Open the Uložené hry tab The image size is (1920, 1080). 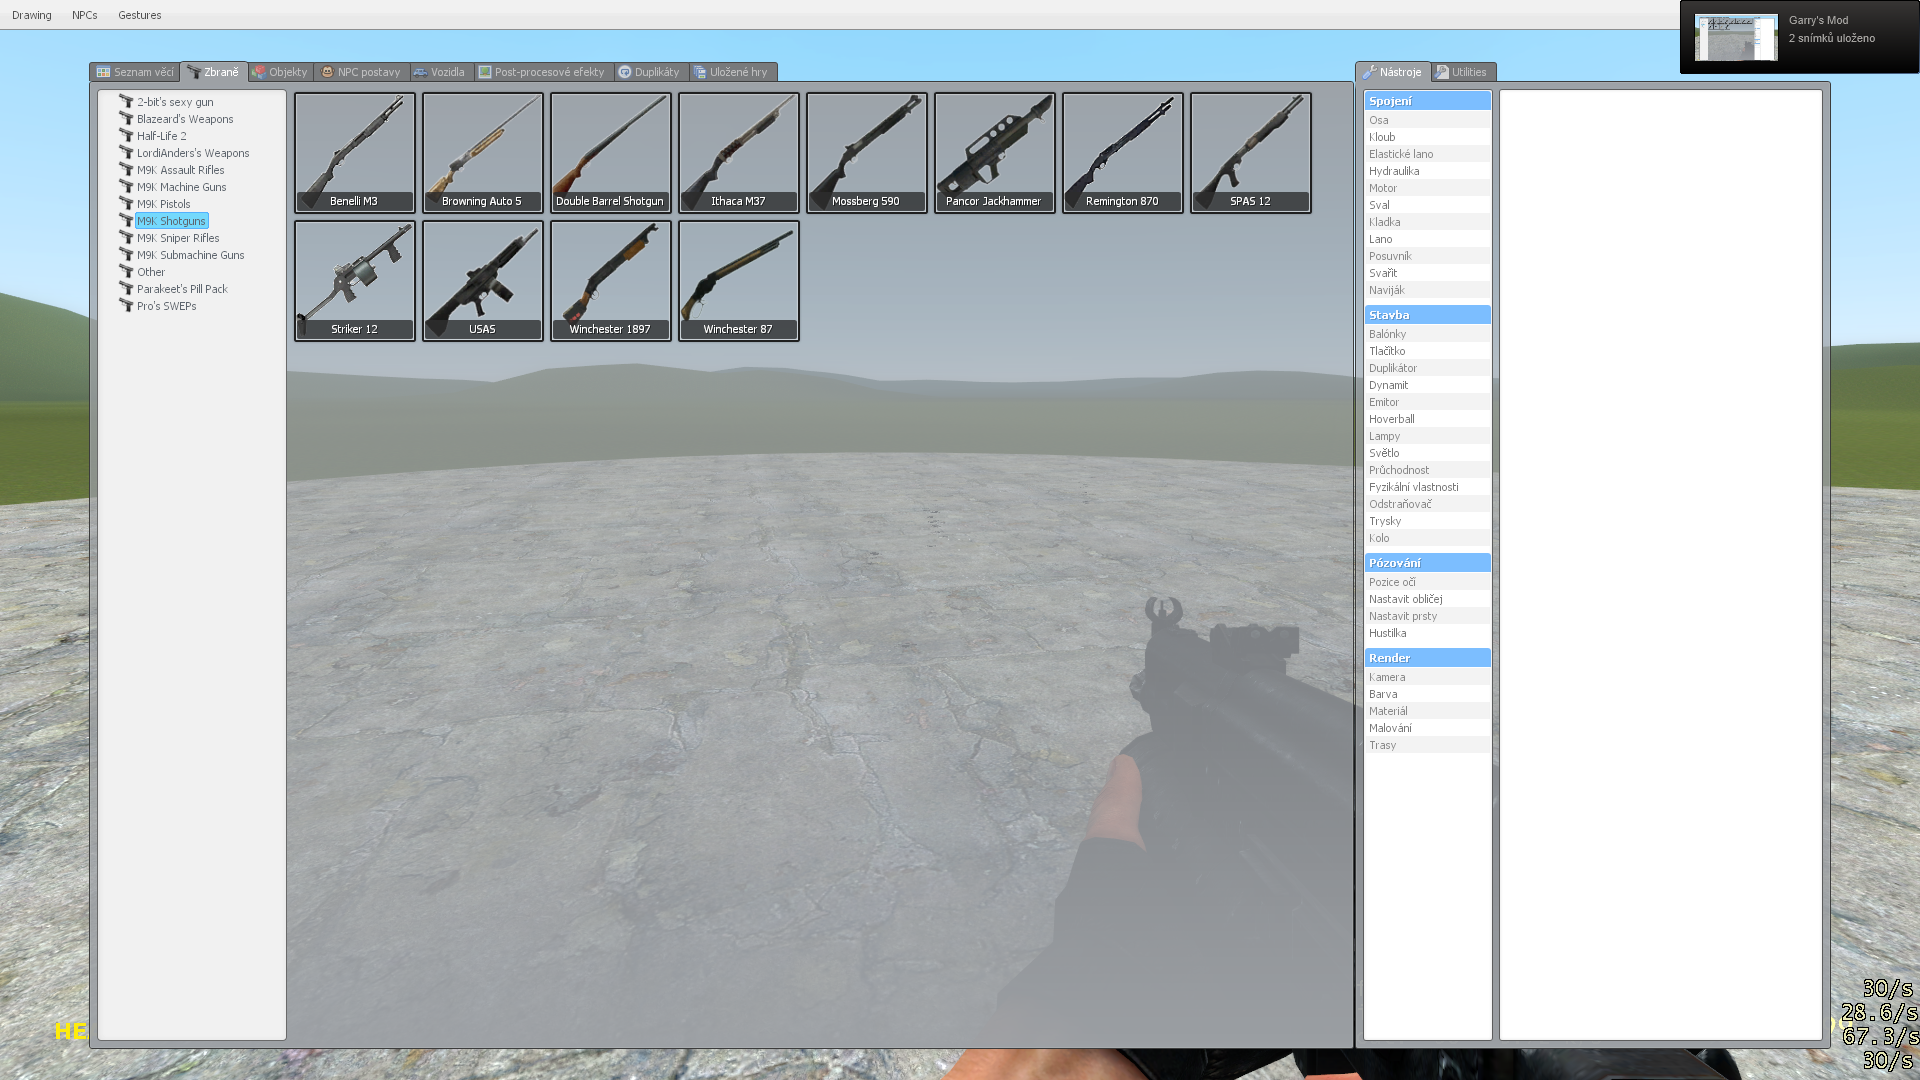pyautogui.click(x=732, y=72)
